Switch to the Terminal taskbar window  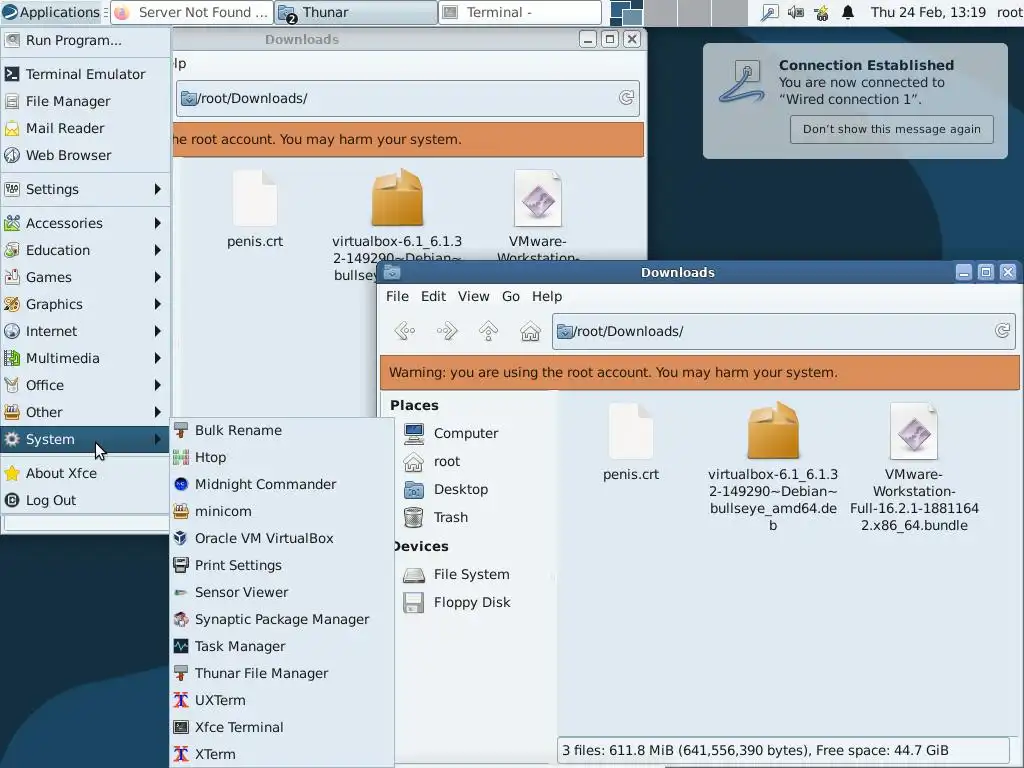(x=520, y=12)
